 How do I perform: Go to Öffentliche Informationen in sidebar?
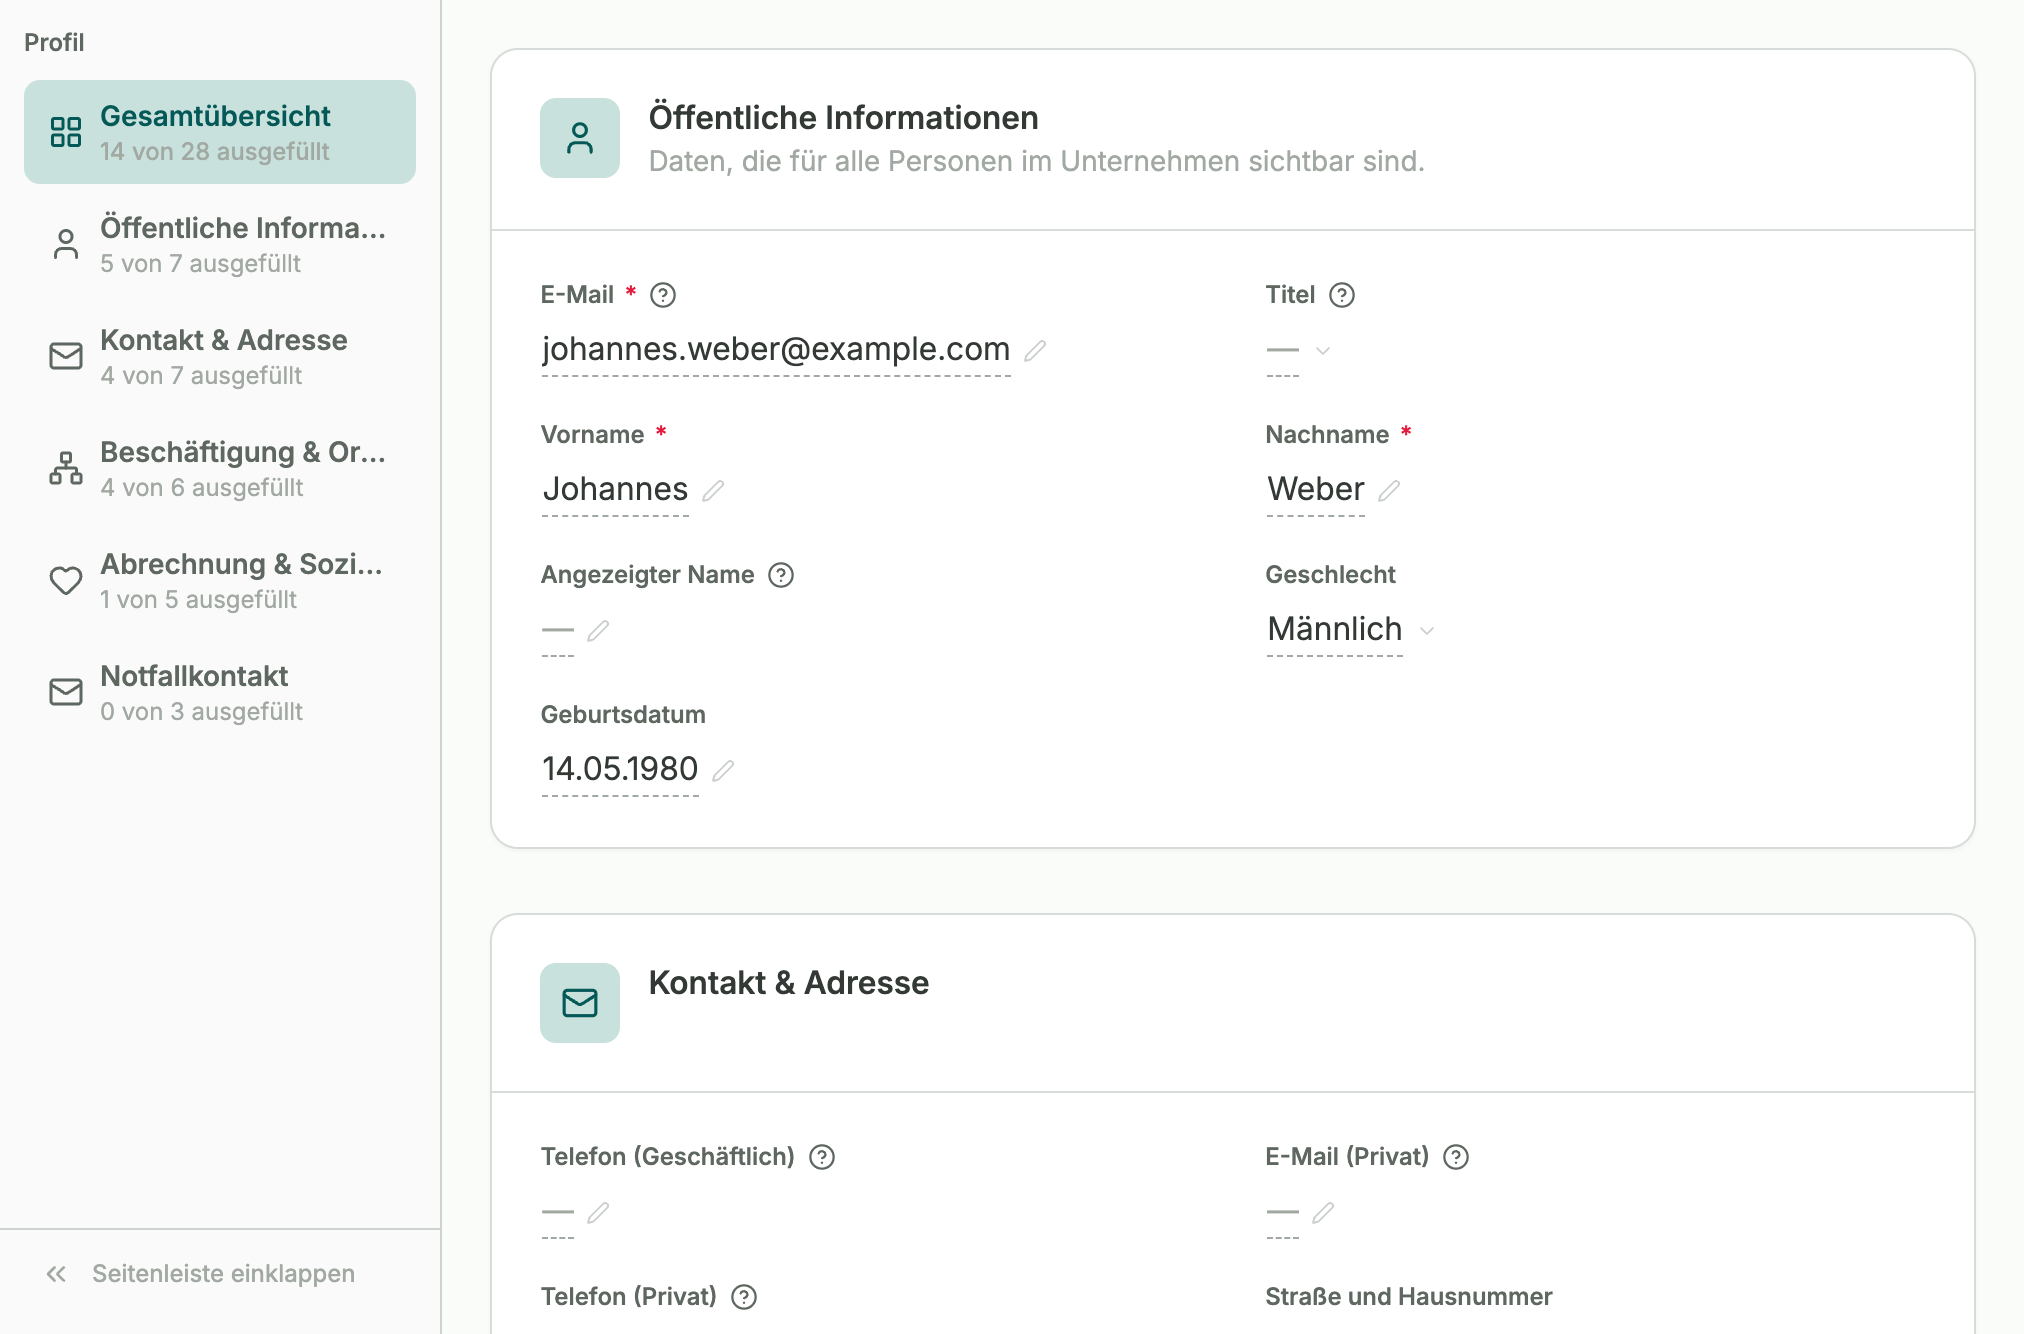220,244
